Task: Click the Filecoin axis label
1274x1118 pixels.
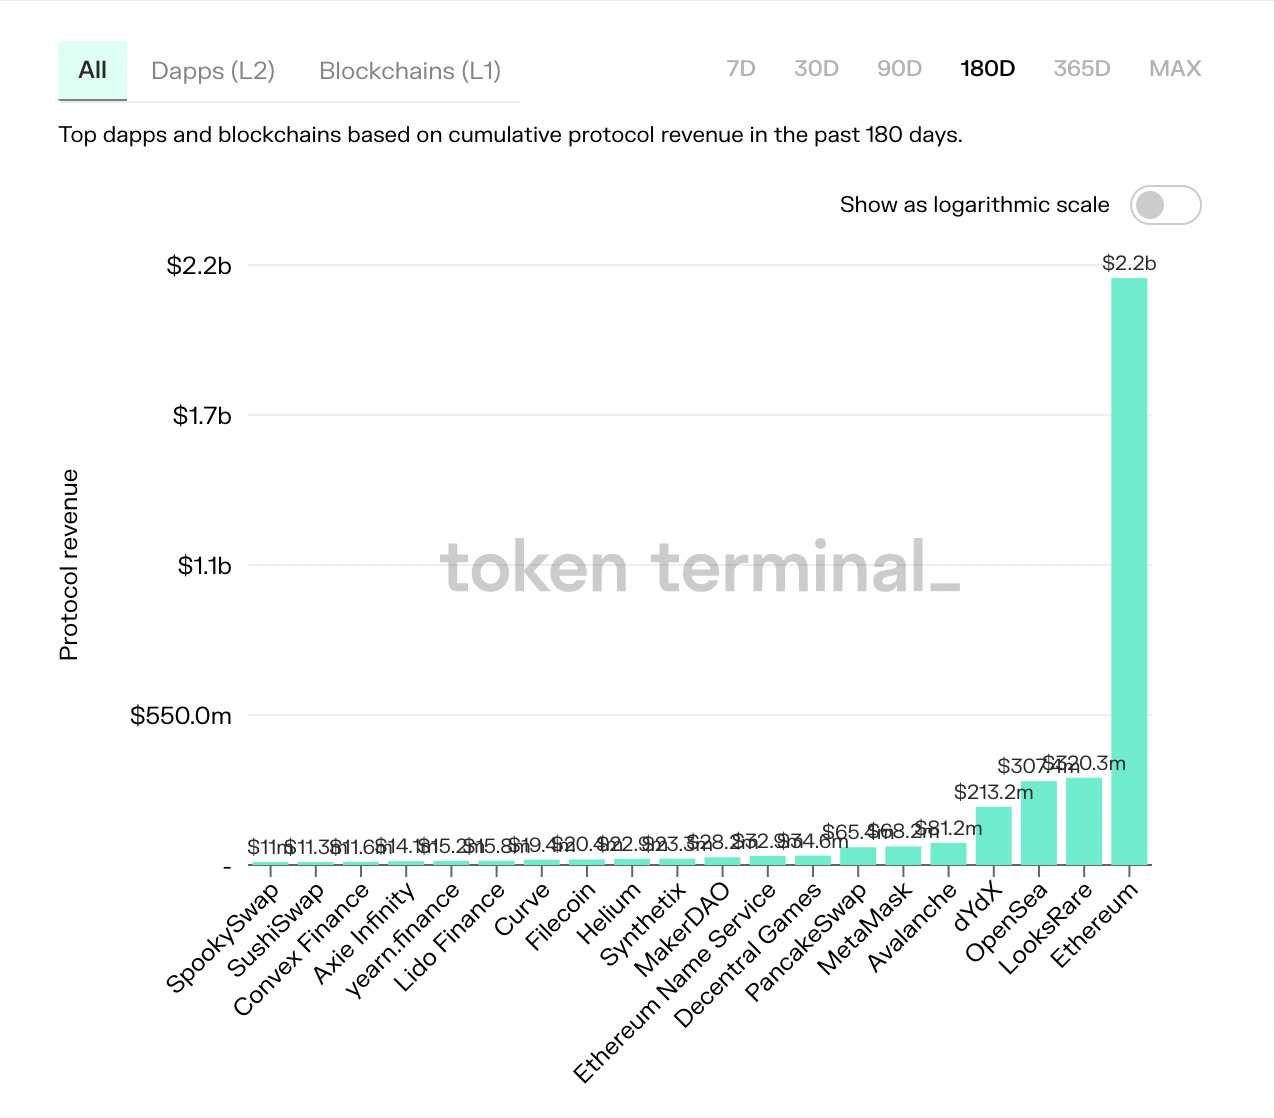Action: tap(561, 917)
